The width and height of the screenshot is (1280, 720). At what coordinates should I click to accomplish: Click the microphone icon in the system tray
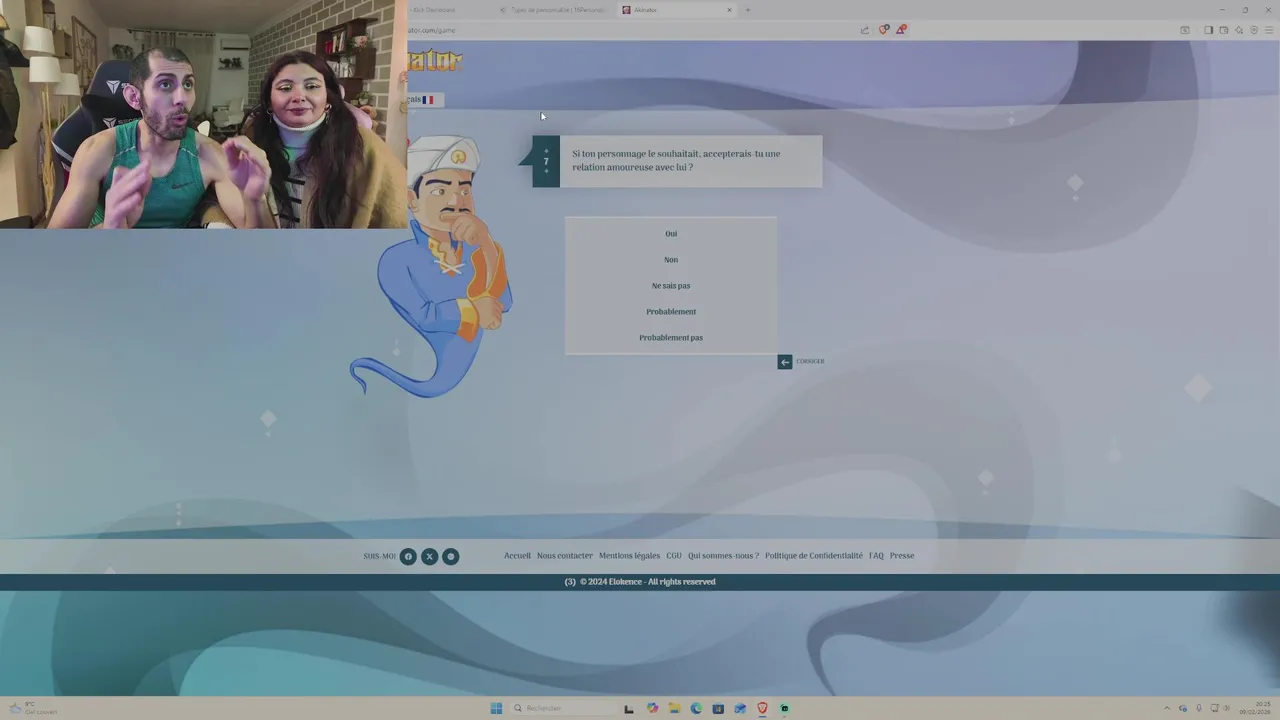[x=1199, y=708]
